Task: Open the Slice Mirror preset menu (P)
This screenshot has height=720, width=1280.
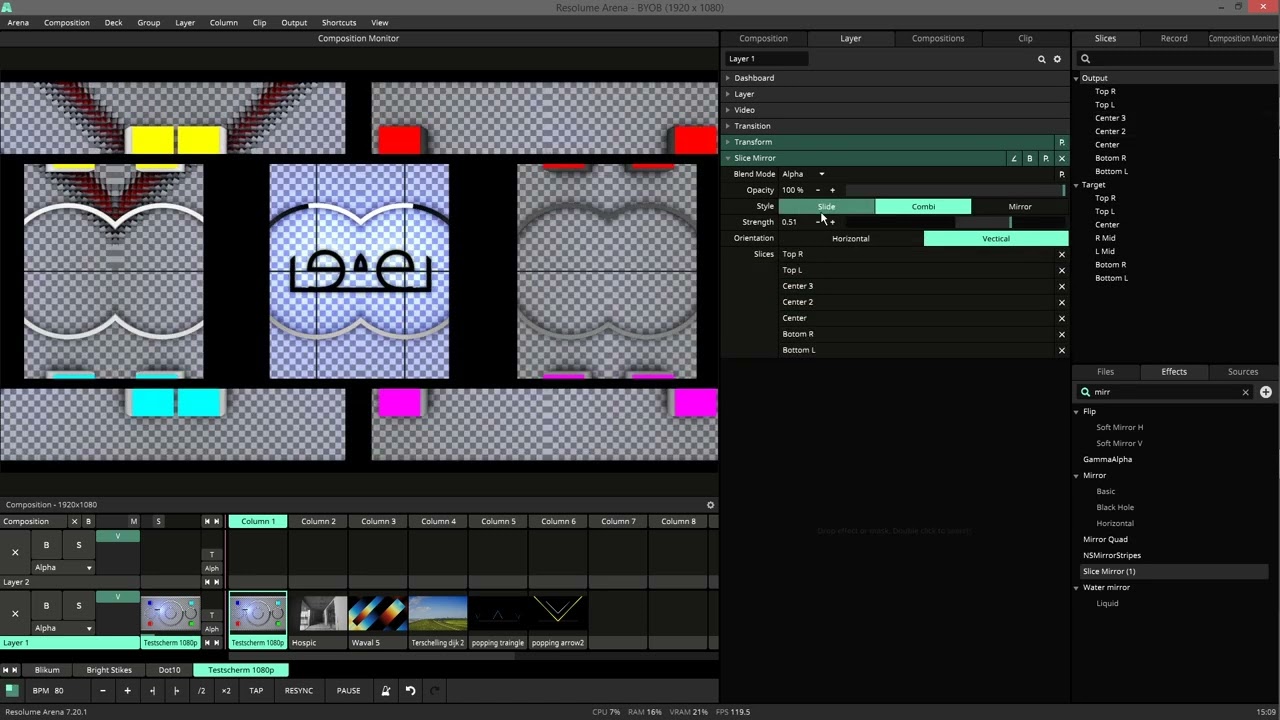Action: pyautogui.click(x=1046, y=158)
